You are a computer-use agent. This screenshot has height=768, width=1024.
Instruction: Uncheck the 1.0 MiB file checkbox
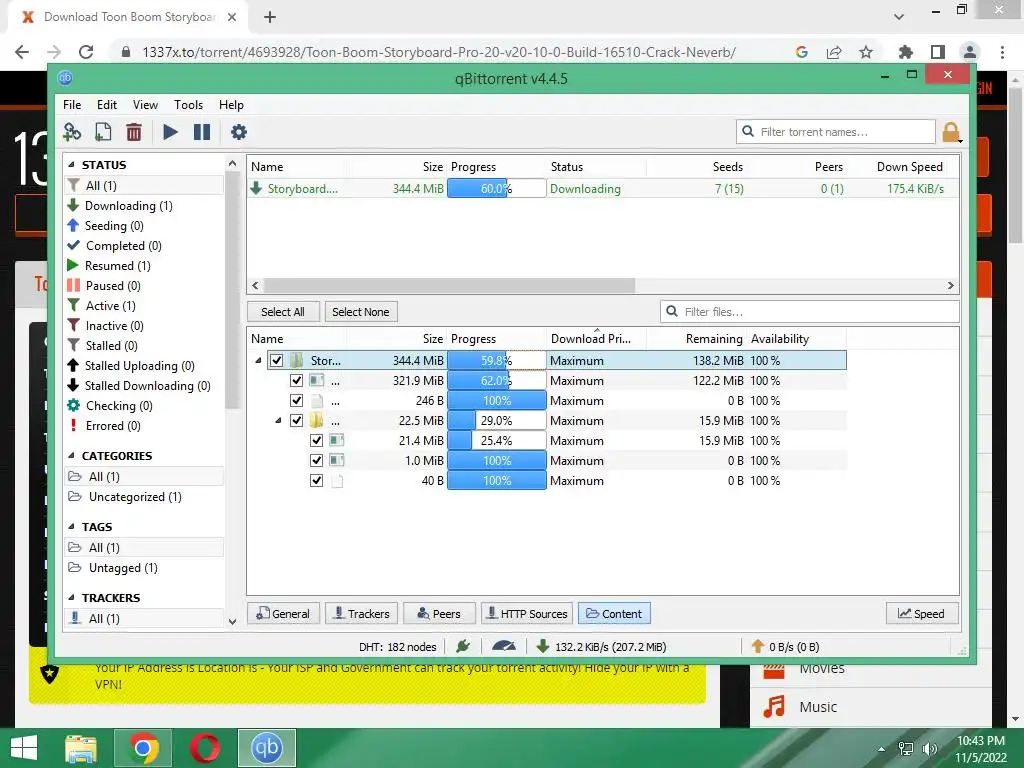click(317, 460)
